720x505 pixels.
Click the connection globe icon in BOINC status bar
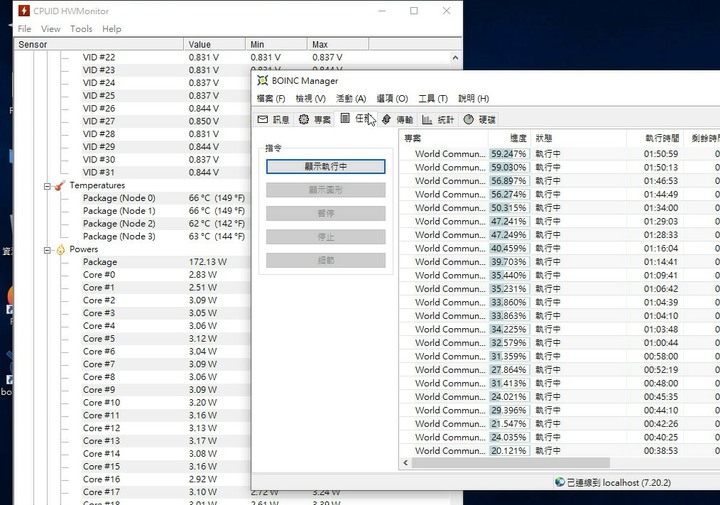(560, 482)
